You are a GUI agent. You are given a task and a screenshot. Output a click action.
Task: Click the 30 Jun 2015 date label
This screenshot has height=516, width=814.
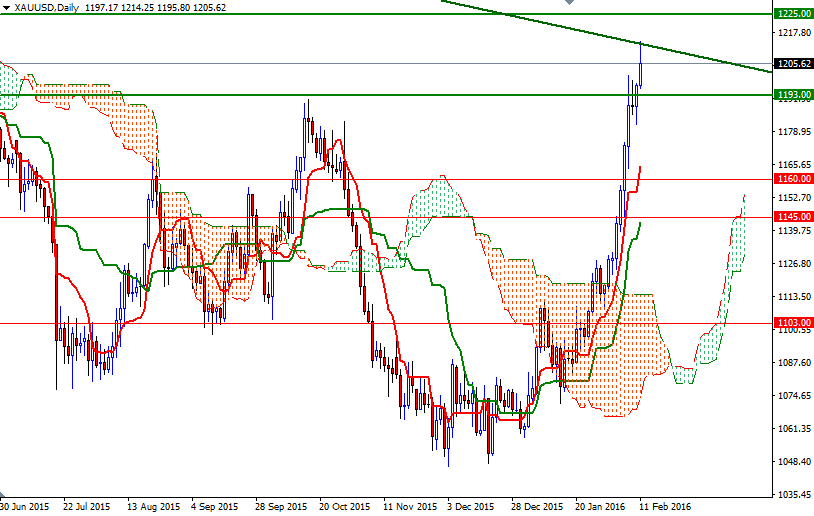[x=24, y=507]
